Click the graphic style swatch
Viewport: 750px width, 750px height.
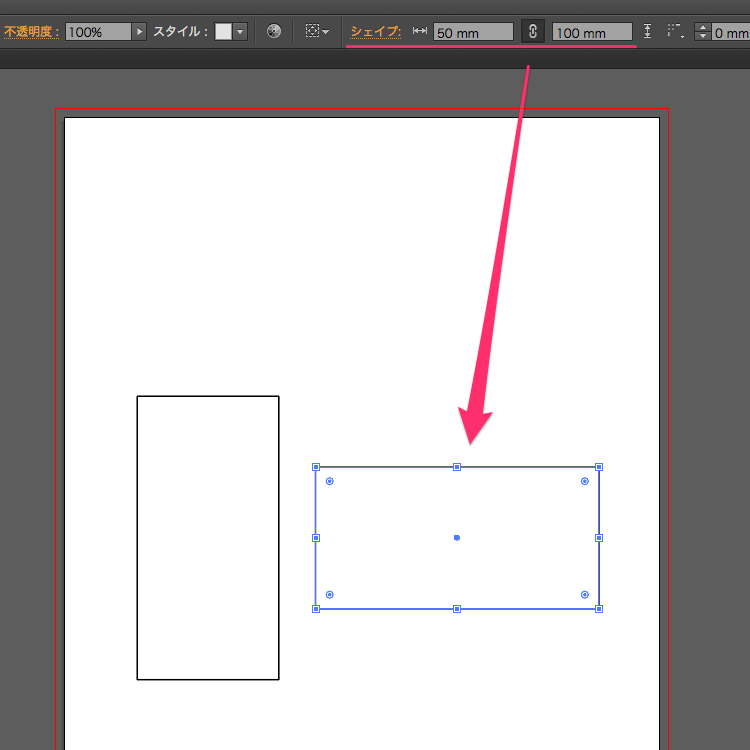click(x=223, y=32)
